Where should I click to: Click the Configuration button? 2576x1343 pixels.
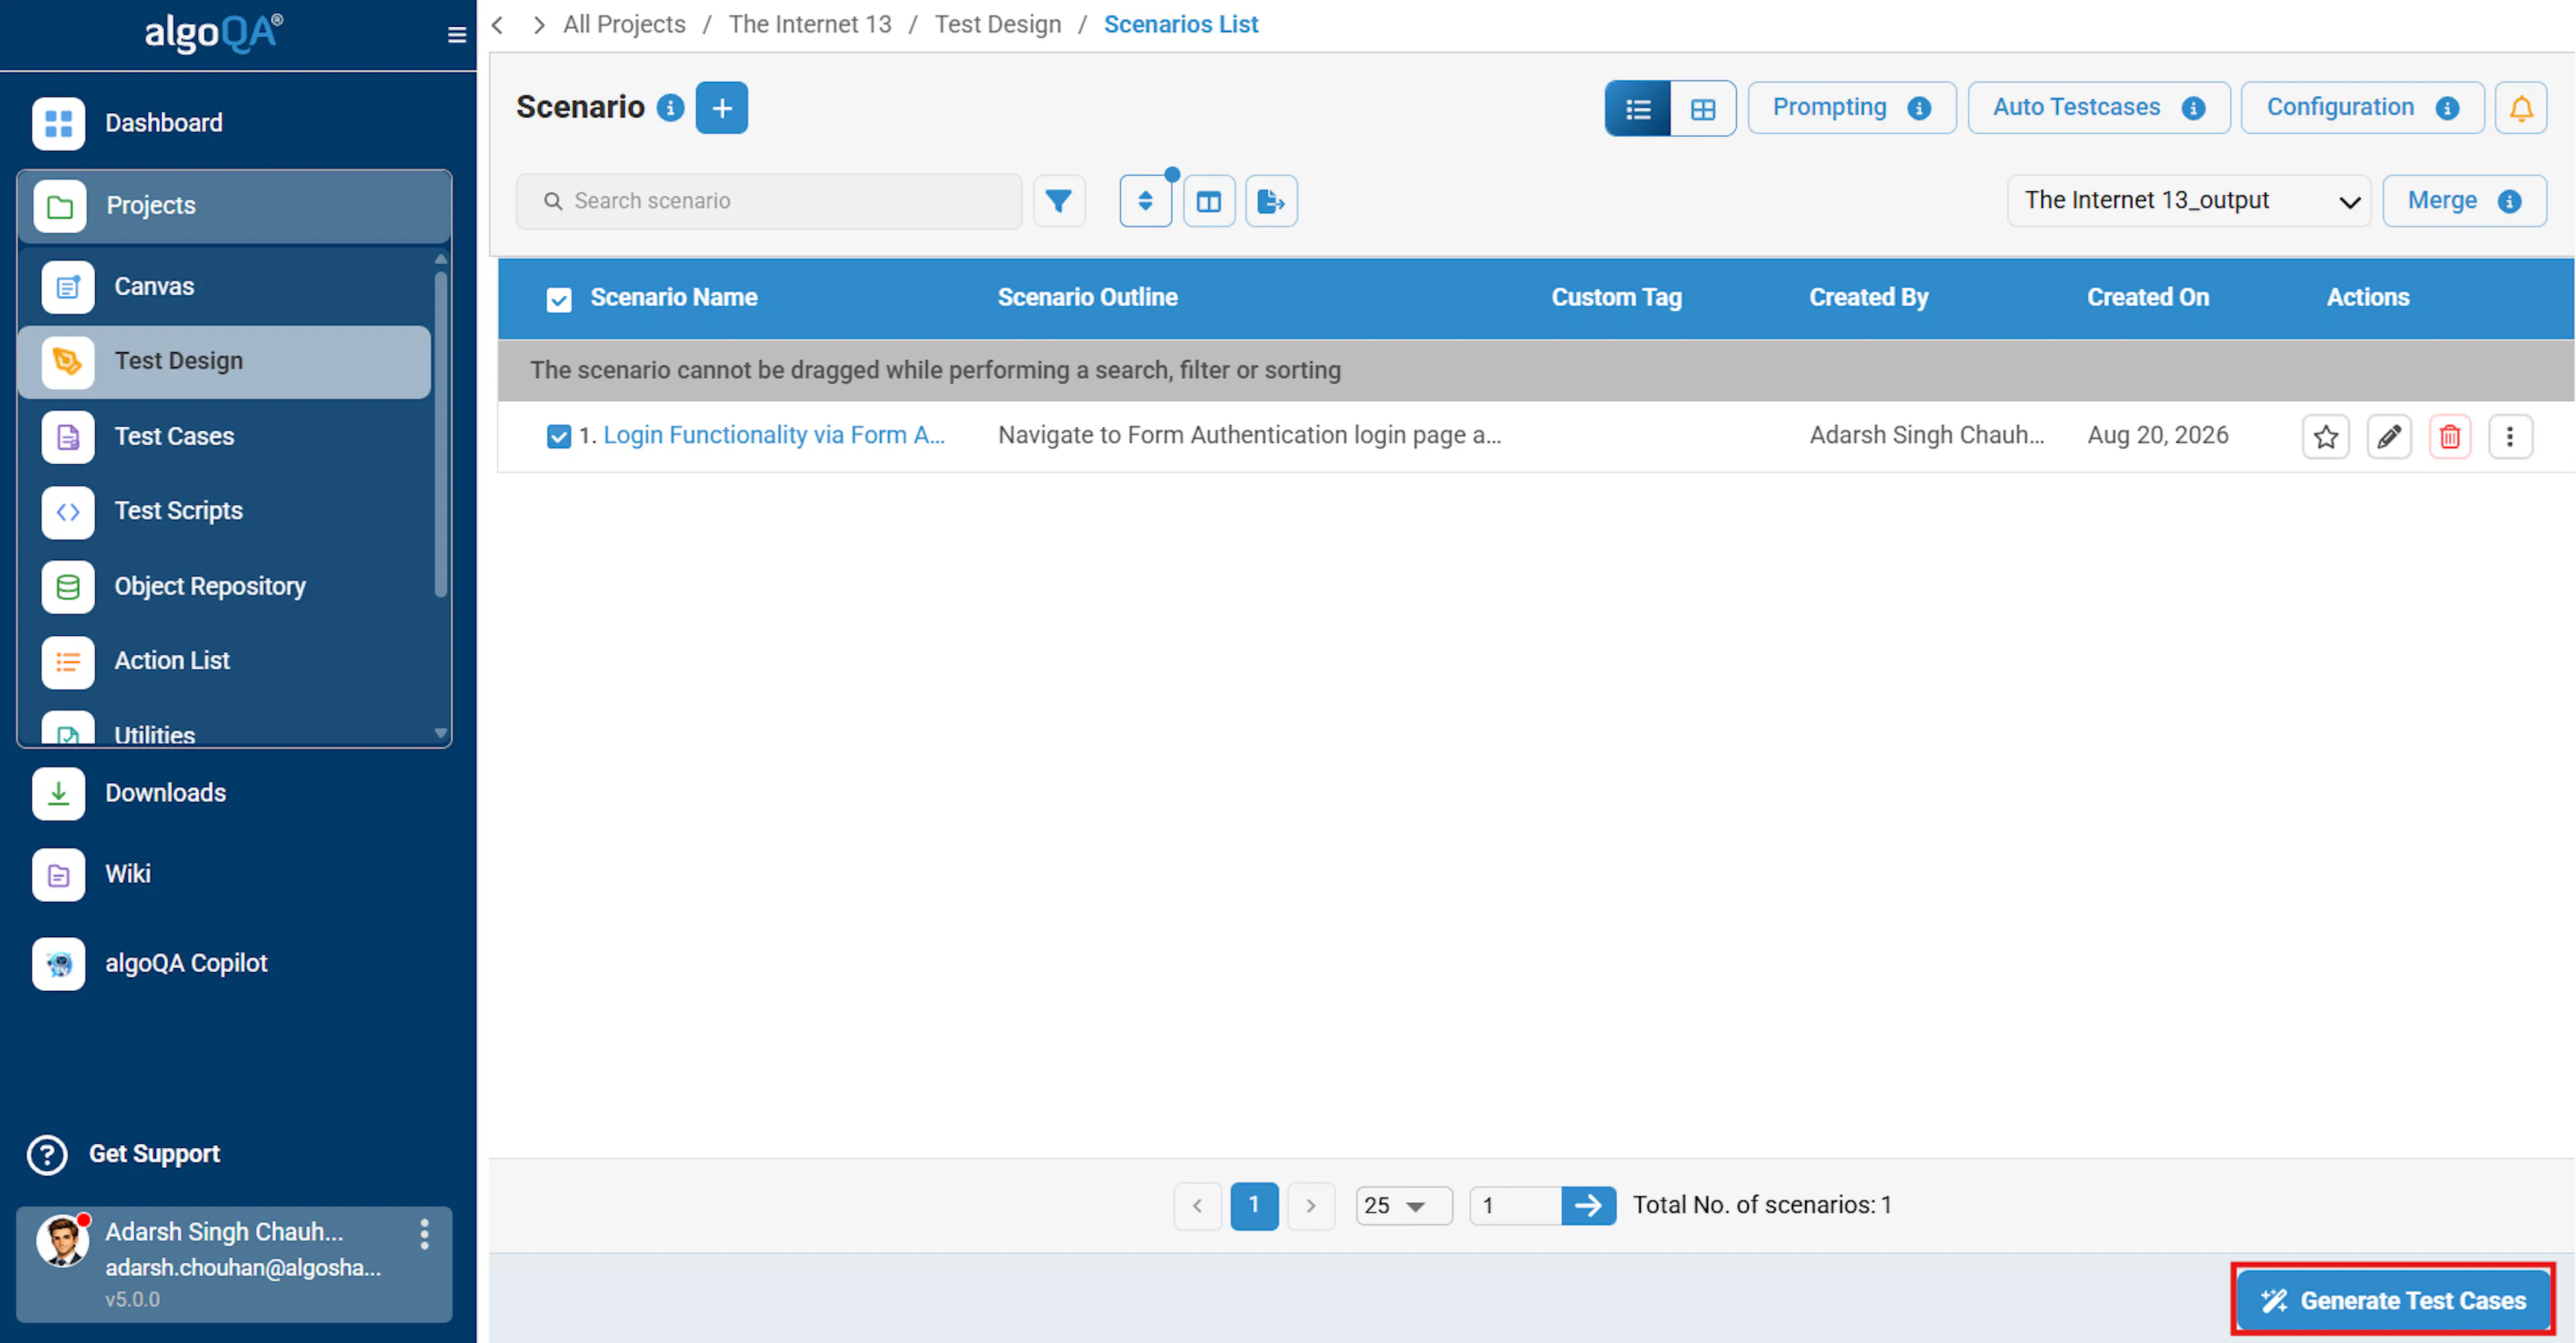point(2363,108)
